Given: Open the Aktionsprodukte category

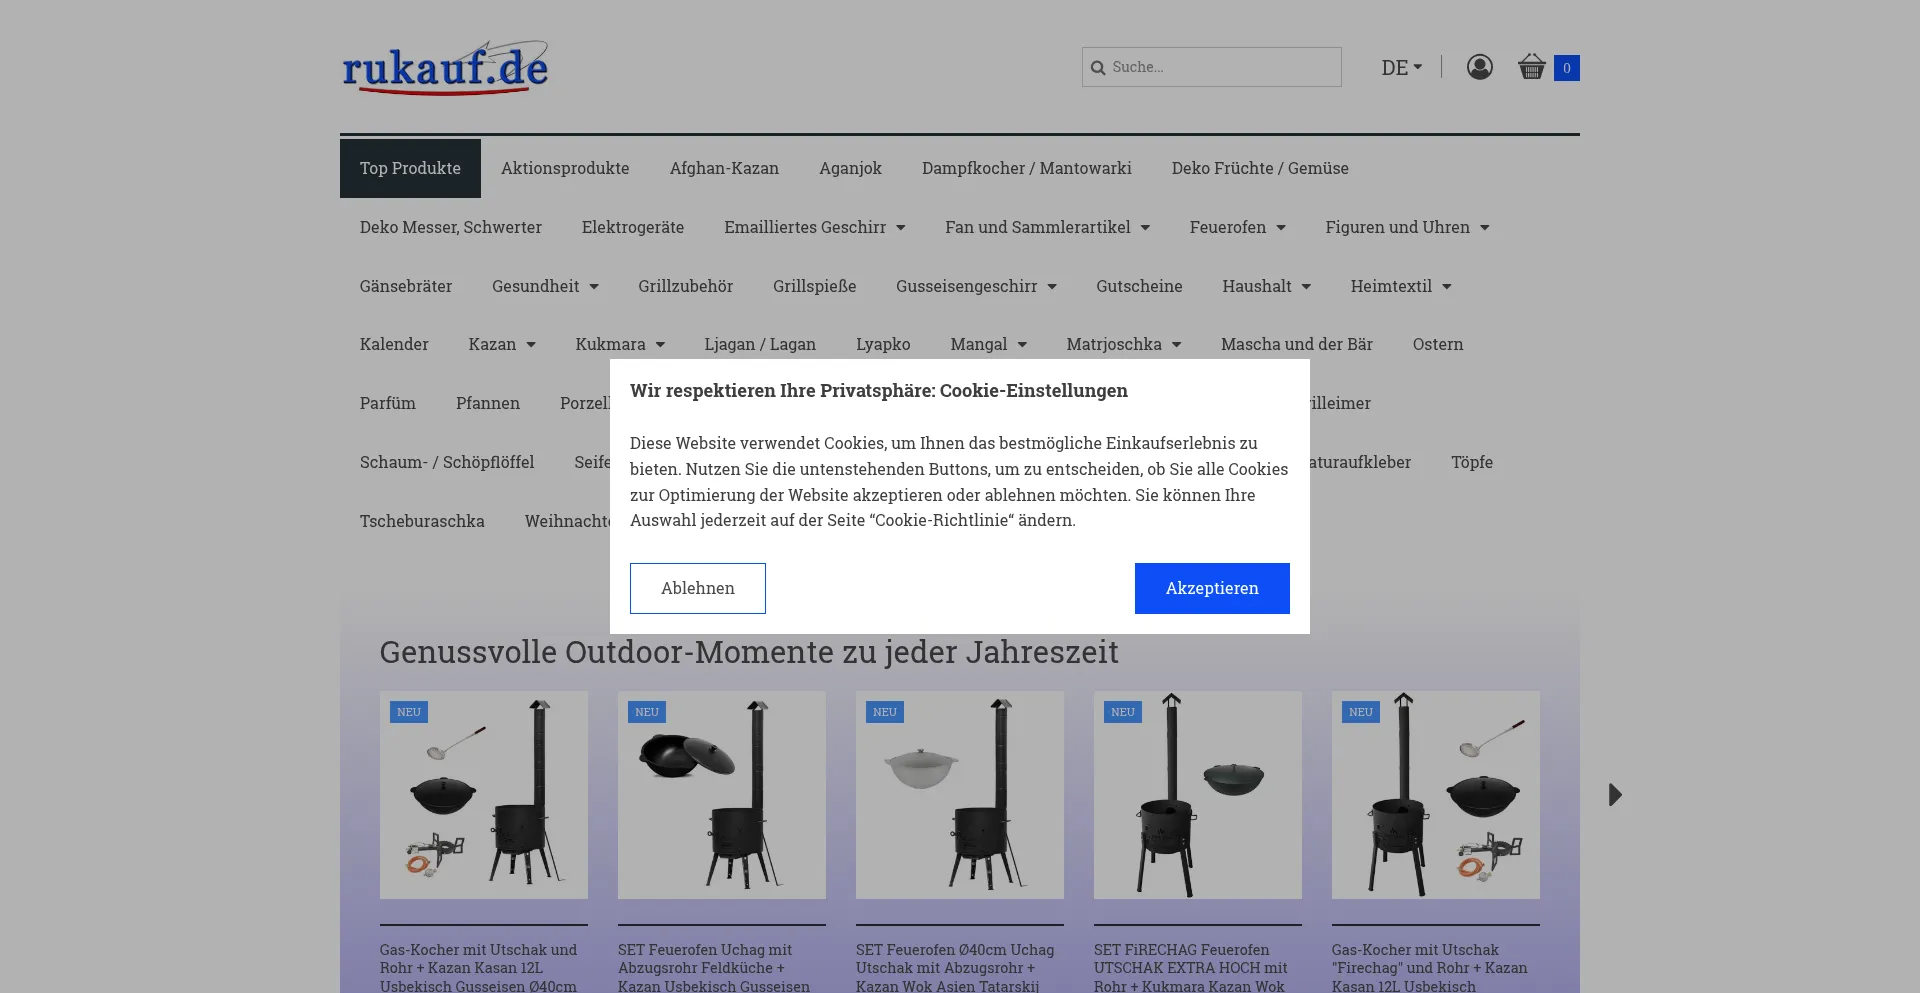Looking at the screenshot, I should tap(565, 168).
